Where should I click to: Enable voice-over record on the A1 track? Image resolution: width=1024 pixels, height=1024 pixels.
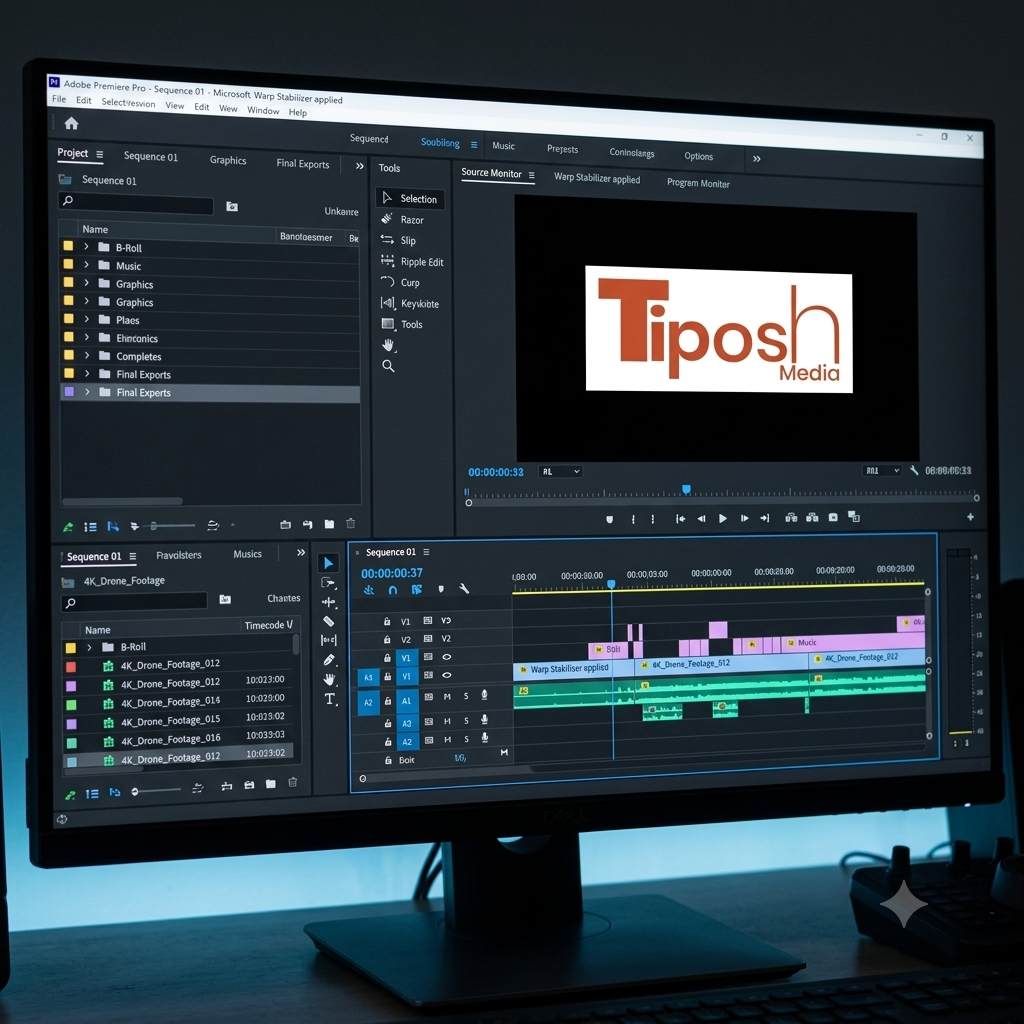485,695
